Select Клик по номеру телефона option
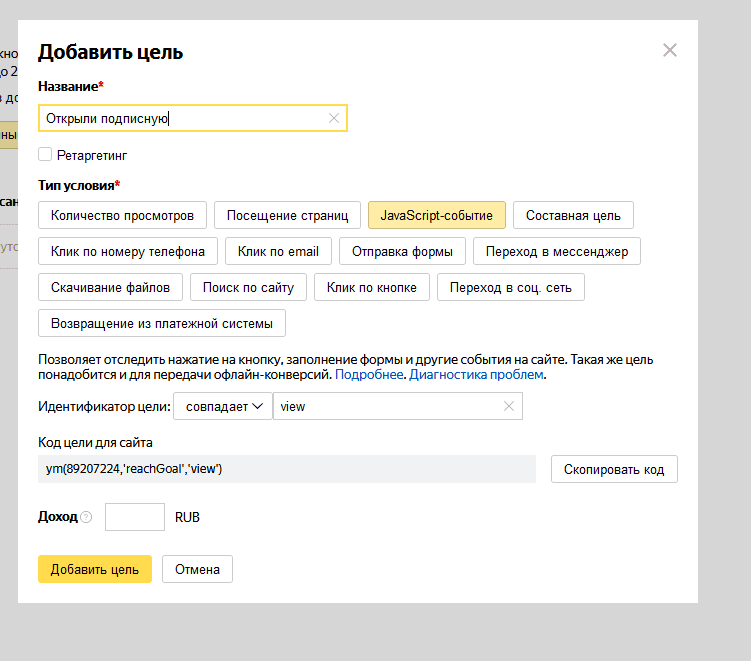751x661 pixels. point(128,251)
